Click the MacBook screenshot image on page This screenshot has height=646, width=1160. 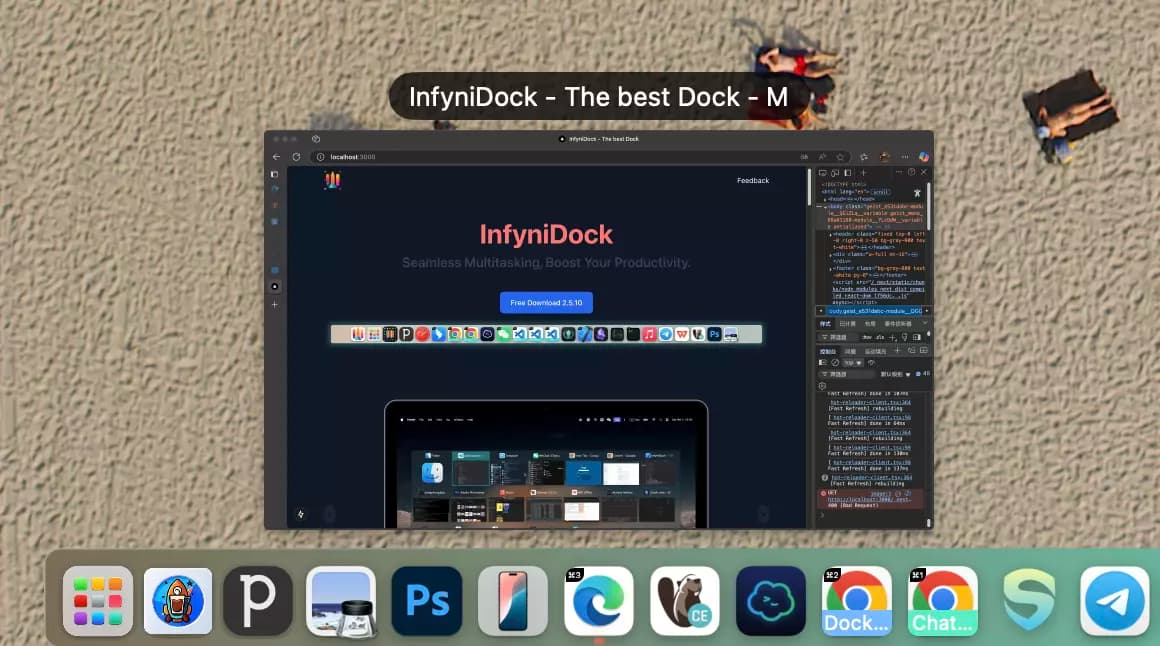pyautogui.click(x=546, y=465)
